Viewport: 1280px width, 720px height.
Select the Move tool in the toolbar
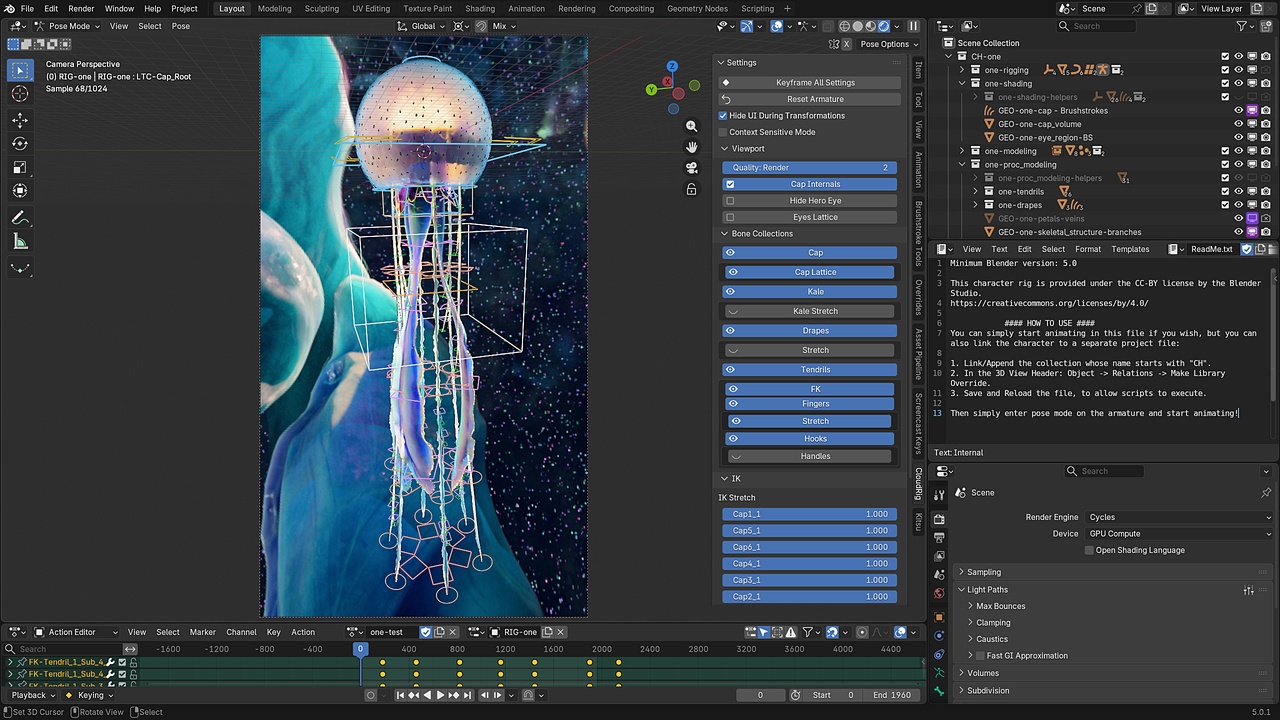point(20,120)
